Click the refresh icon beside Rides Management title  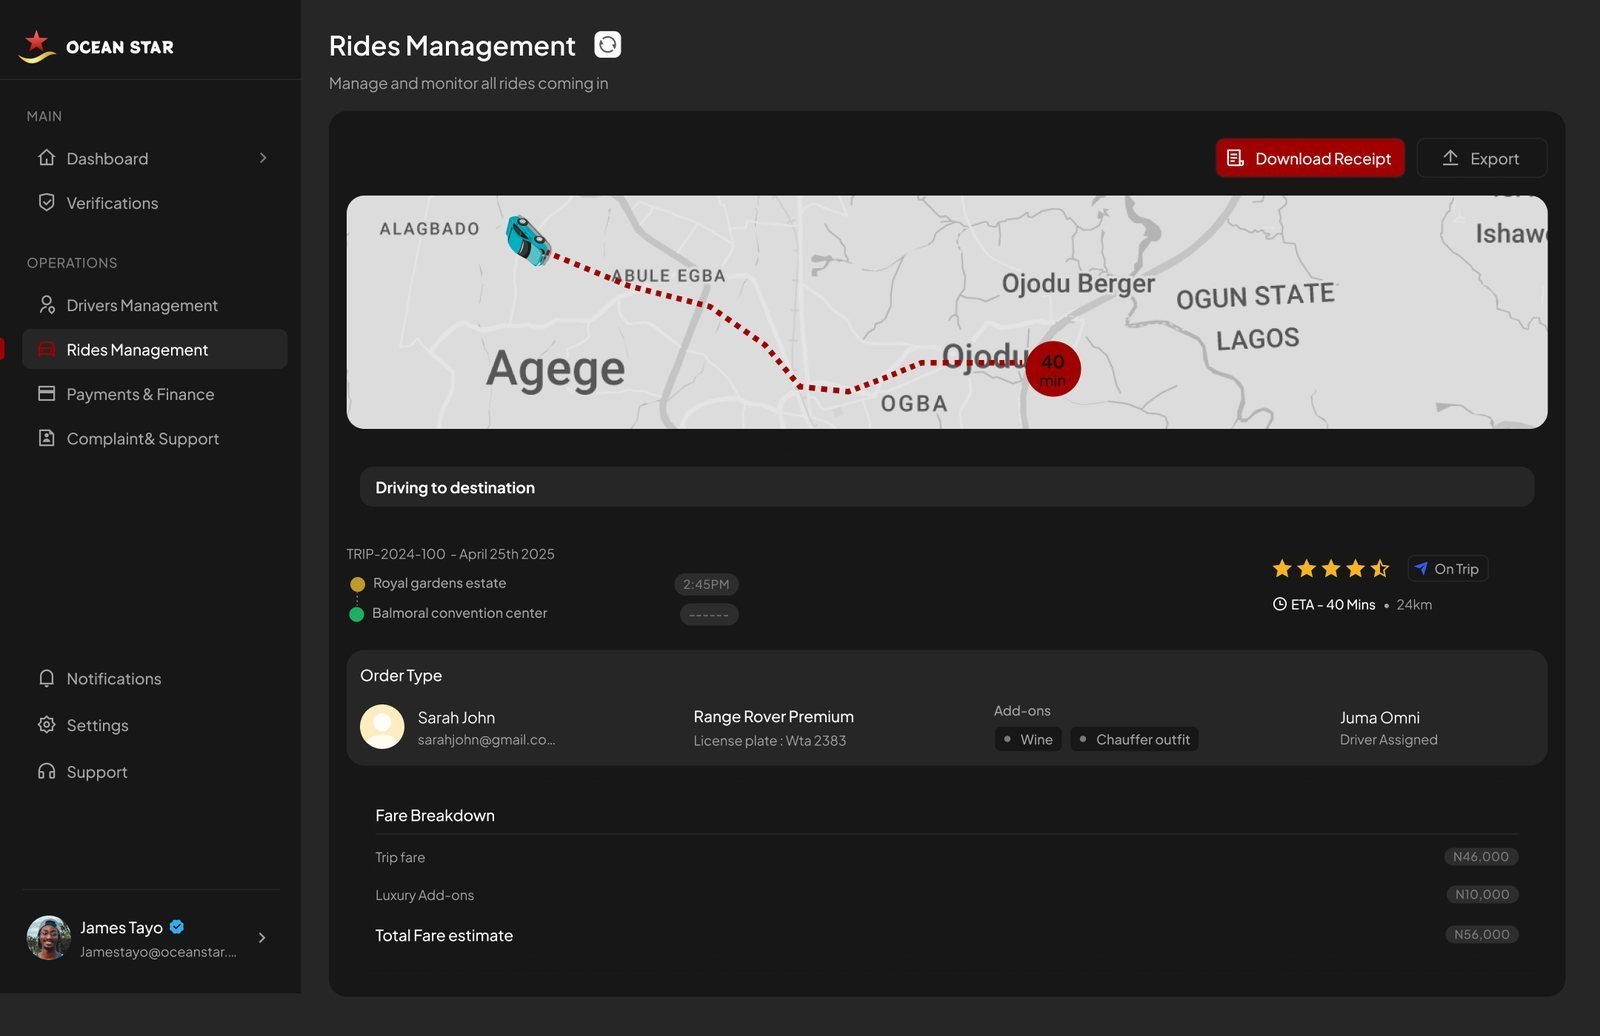pyautogui.click(x=607, y=45)
